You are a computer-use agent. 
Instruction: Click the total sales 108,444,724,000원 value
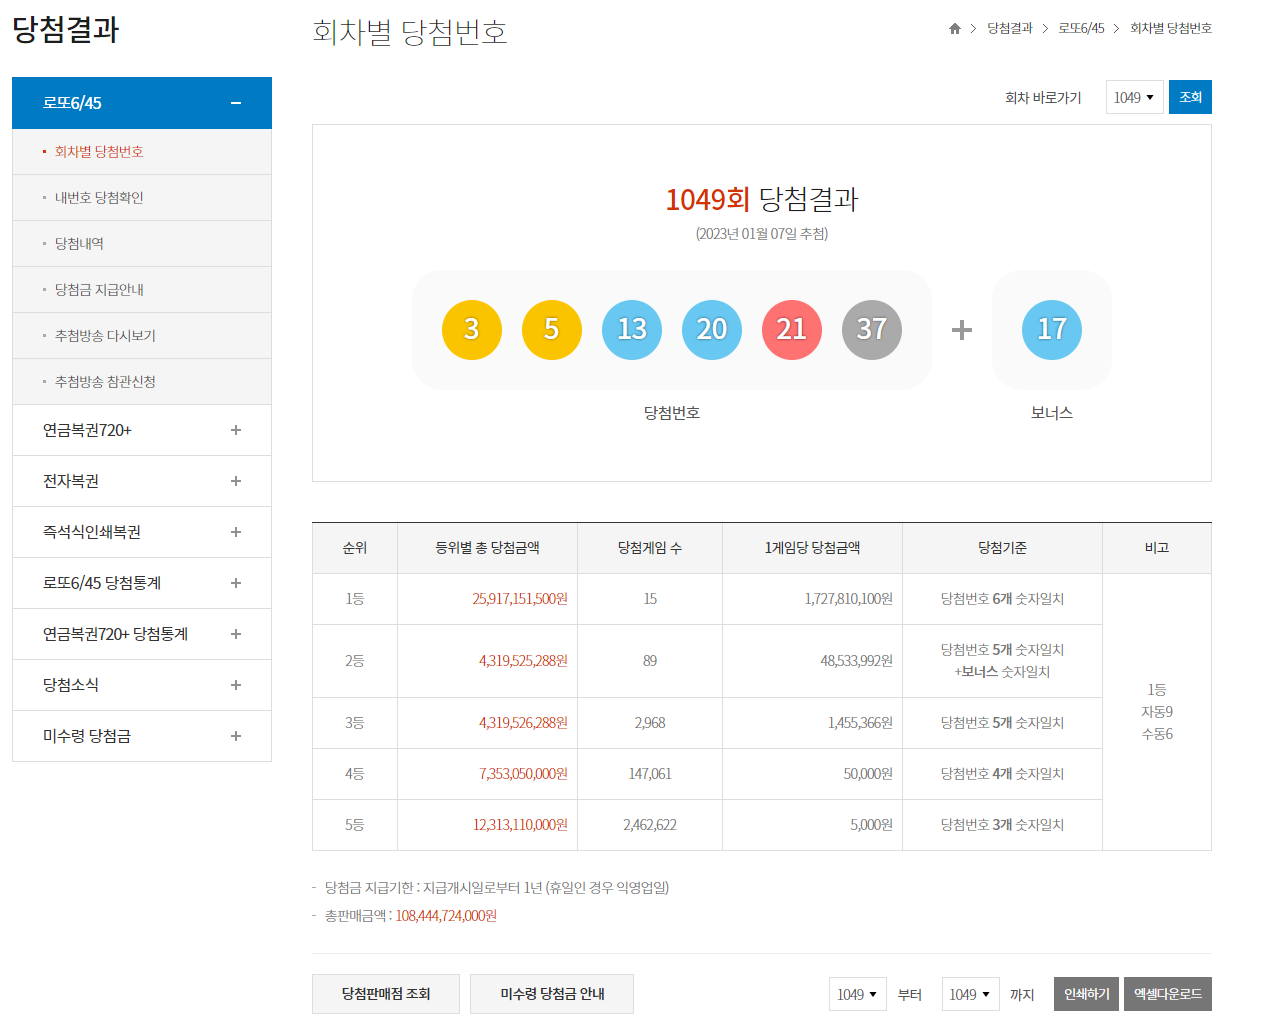point(446,916)
